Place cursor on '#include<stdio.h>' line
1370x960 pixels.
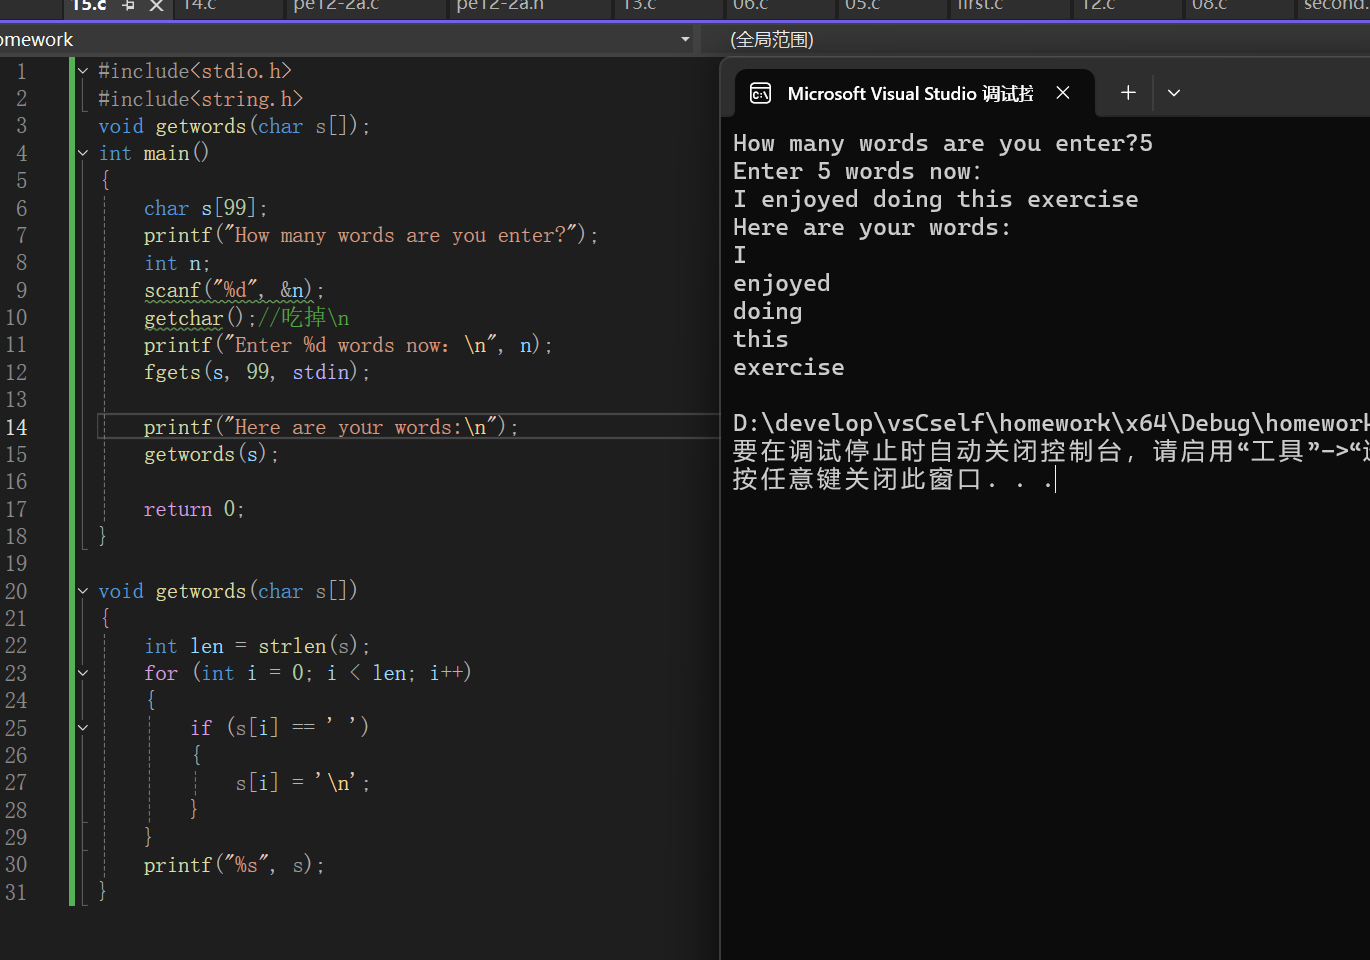195,71
